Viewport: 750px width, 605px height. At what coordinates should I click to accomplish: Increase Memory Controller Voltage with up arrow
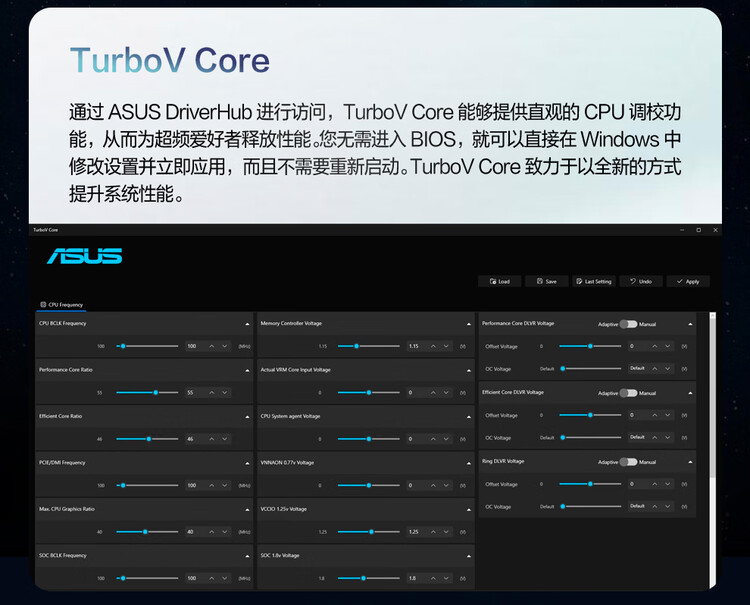[433, 346]
